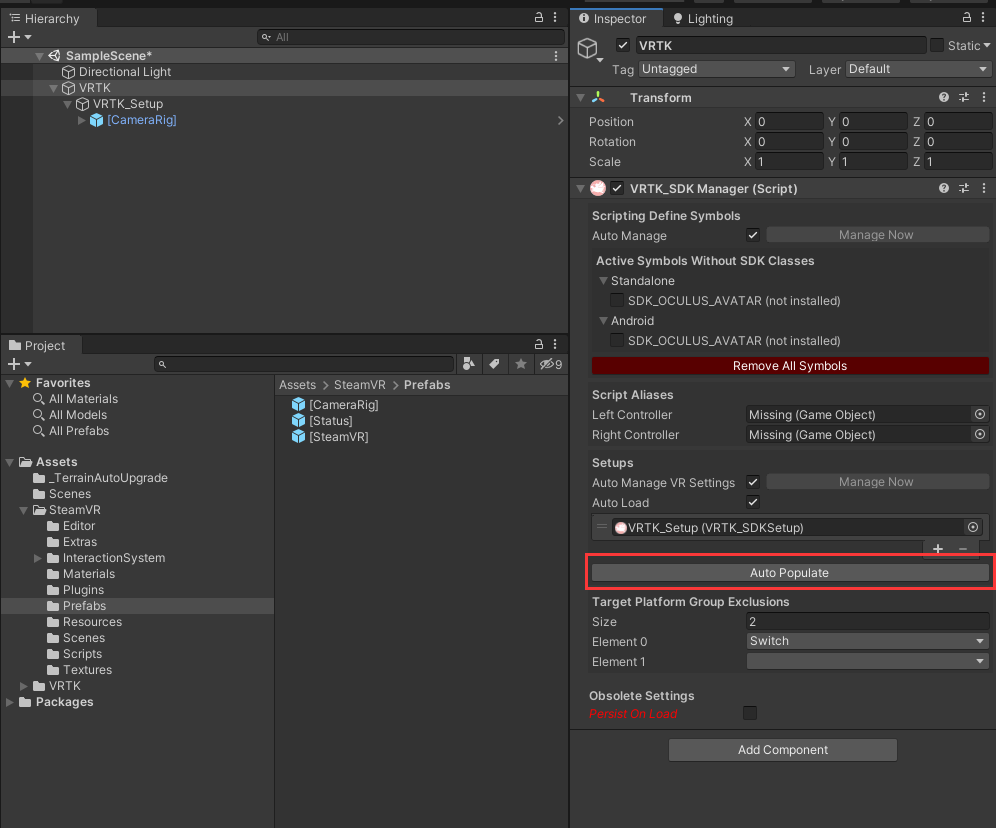Viewport: 996px width, 828px height.
Task: Add a new setup with plus button
Action: tap(938, 549)
